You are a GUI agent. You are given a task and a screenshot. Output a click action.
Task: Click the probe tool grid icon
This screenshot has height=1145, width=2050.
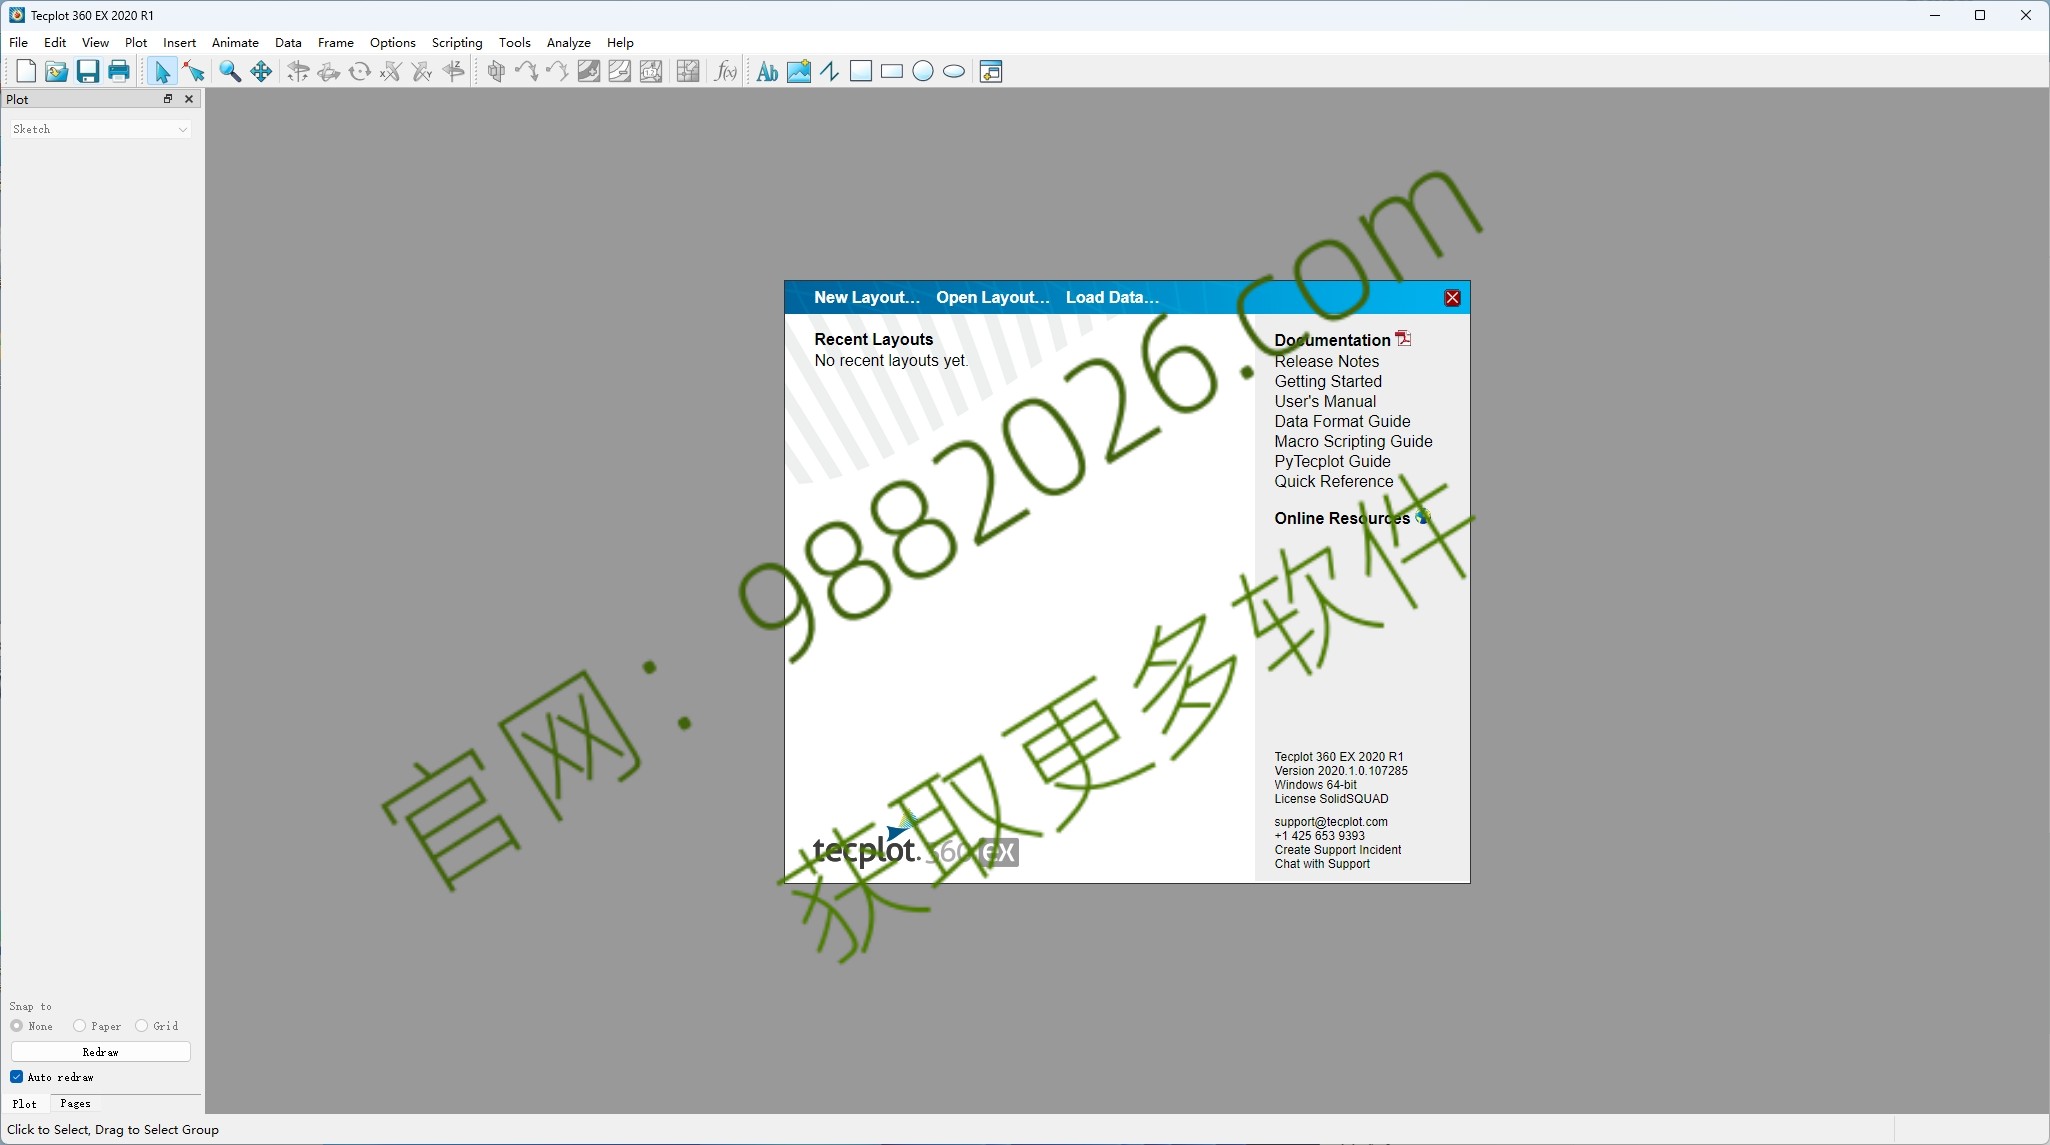pos(688,71)
